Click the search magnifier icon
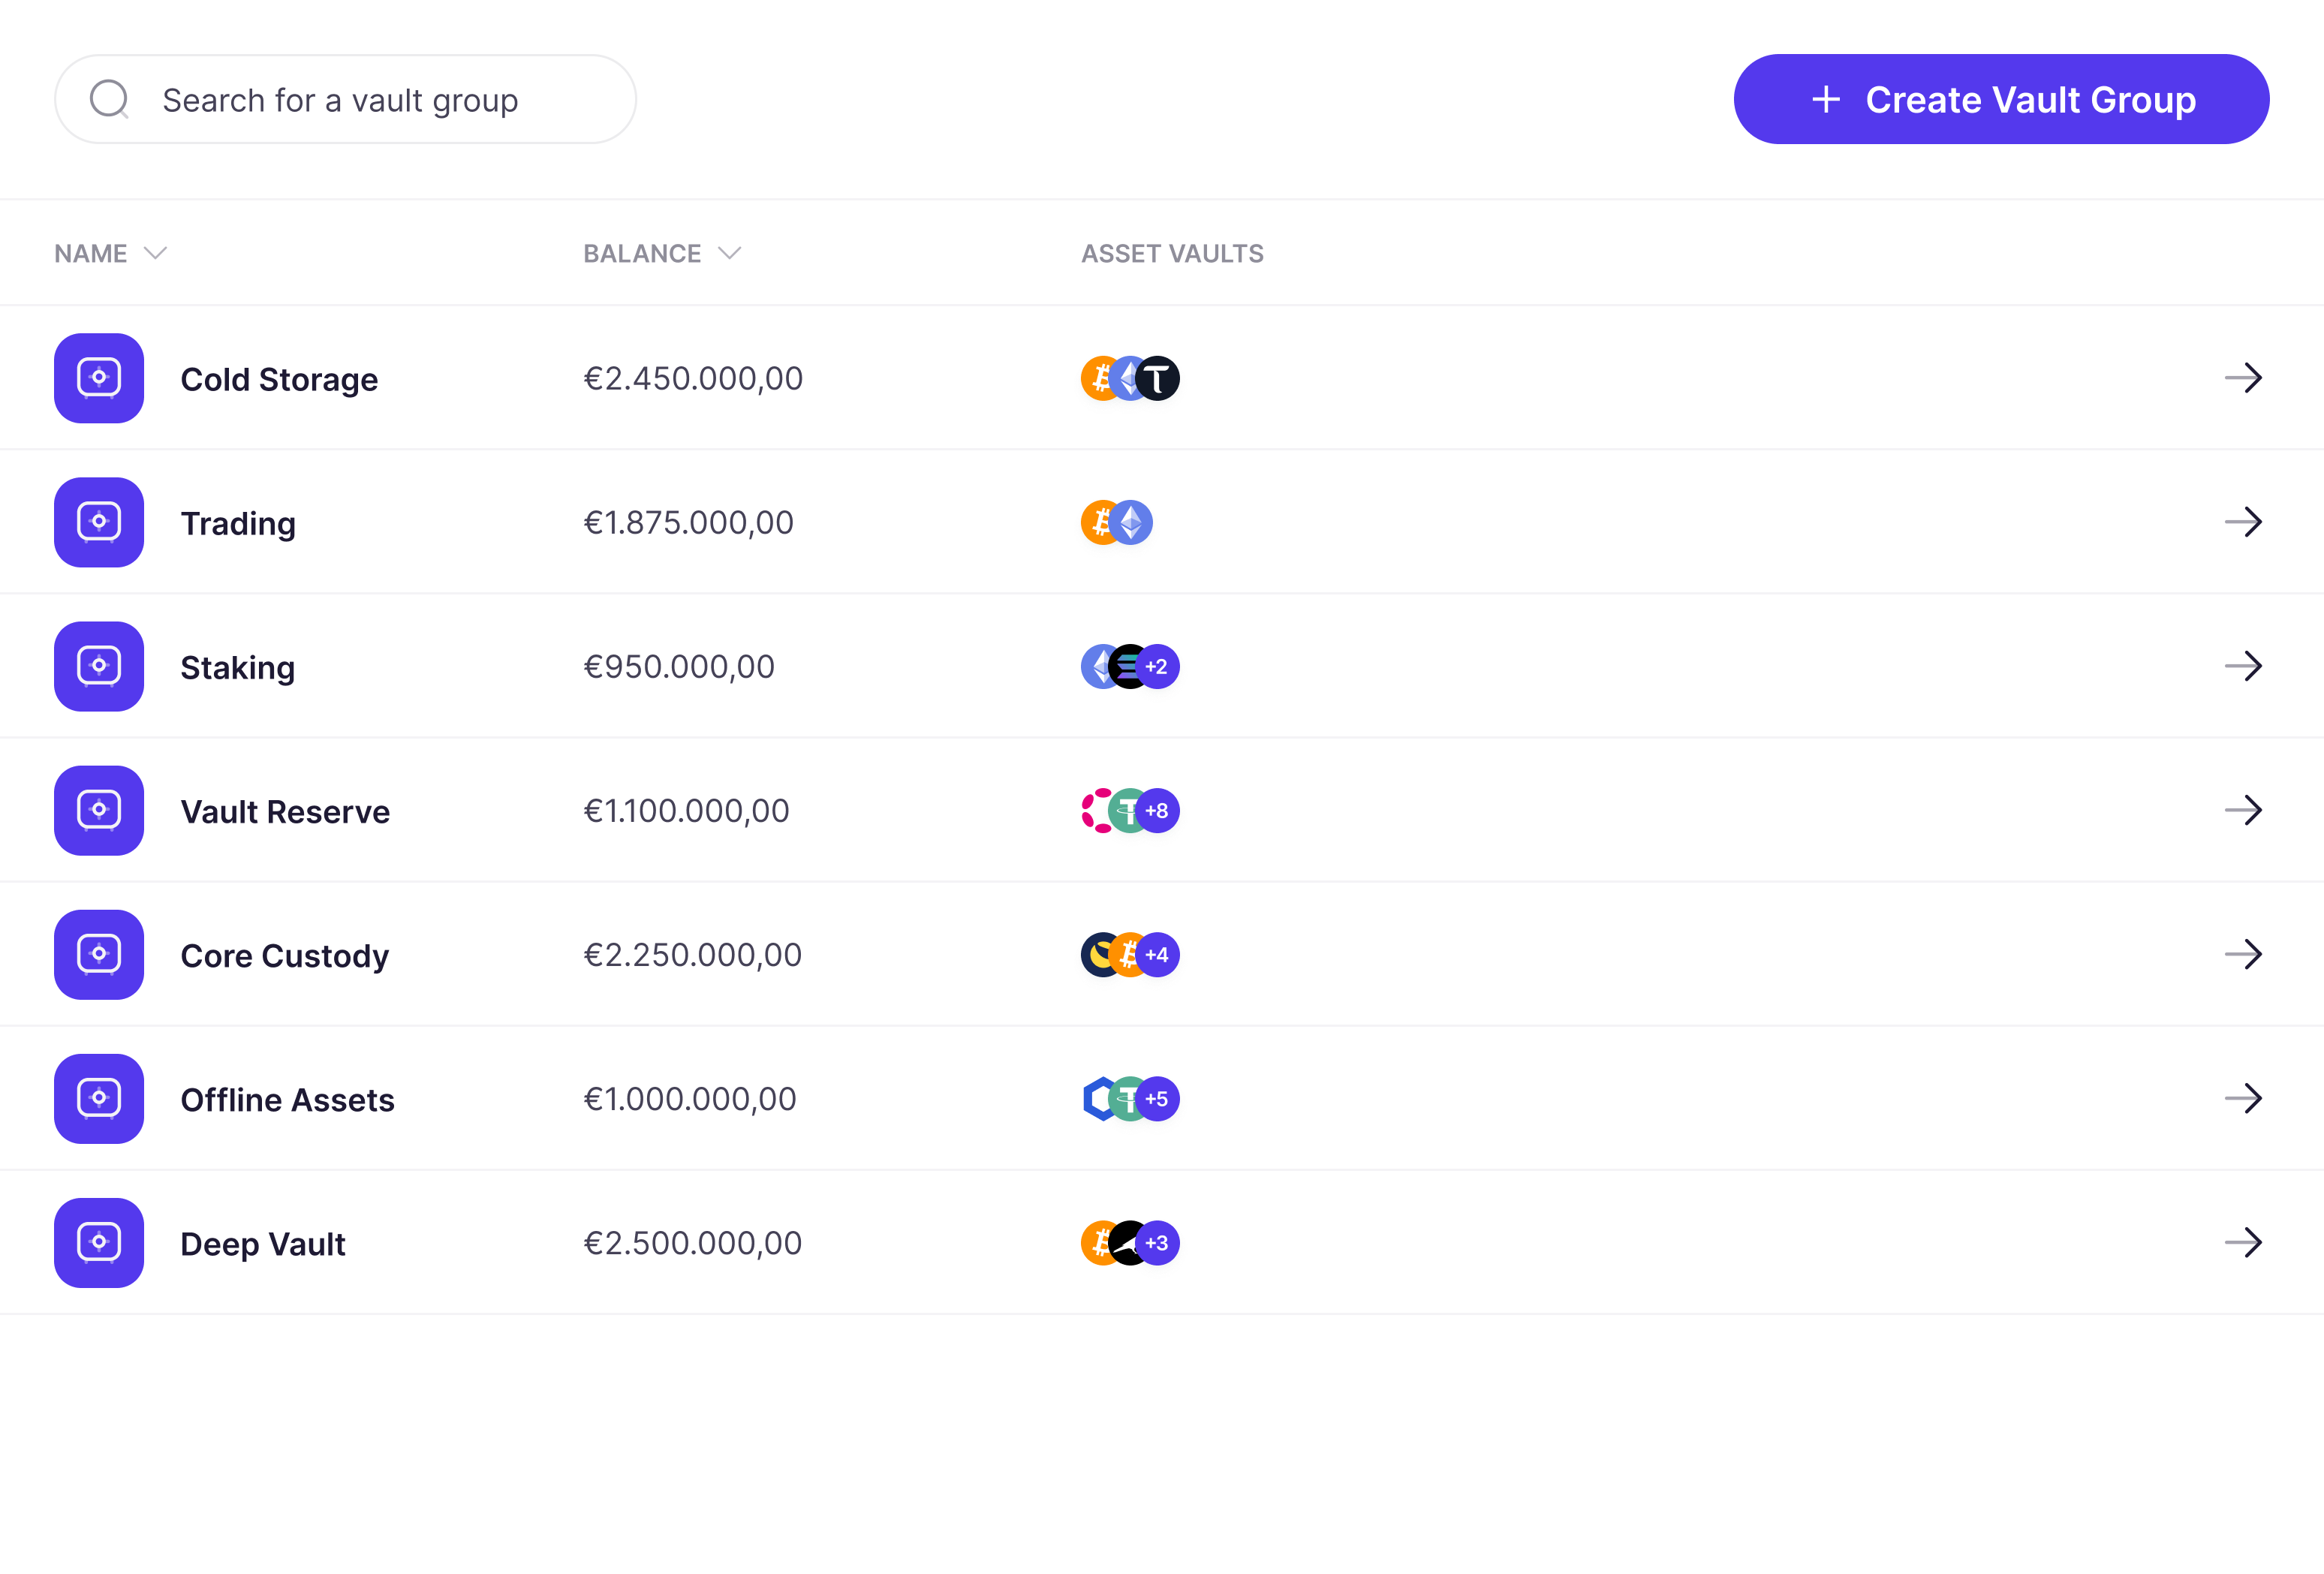Screen dimensions: 2324x1574 pos(109,100)
